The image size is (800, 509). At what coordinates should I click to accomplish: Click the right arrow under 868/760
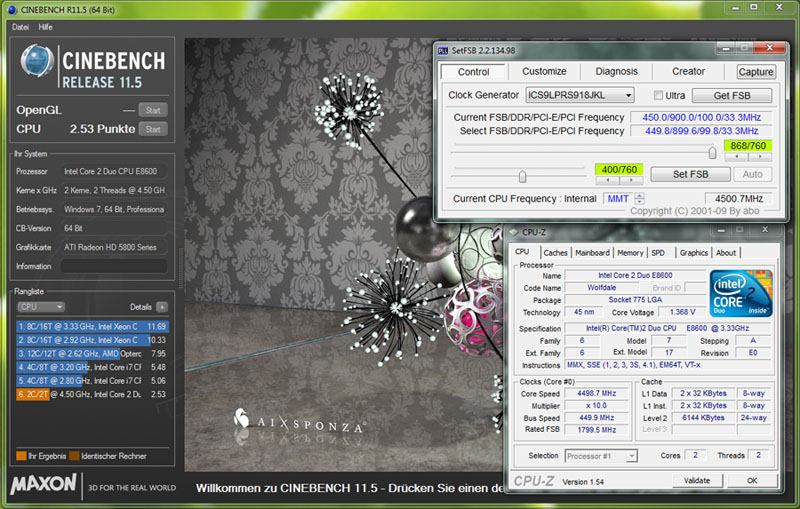pos(760,157)
